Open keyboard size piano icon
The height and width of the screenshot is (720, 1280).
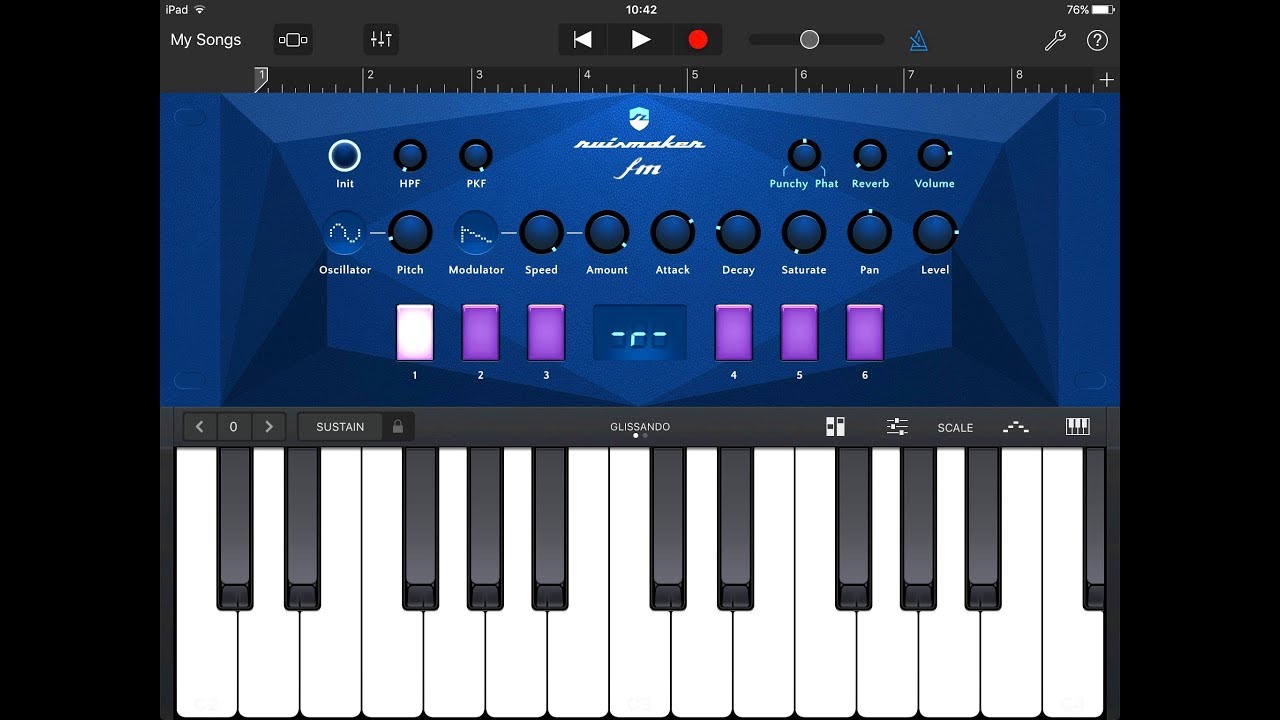[1078, 427]
